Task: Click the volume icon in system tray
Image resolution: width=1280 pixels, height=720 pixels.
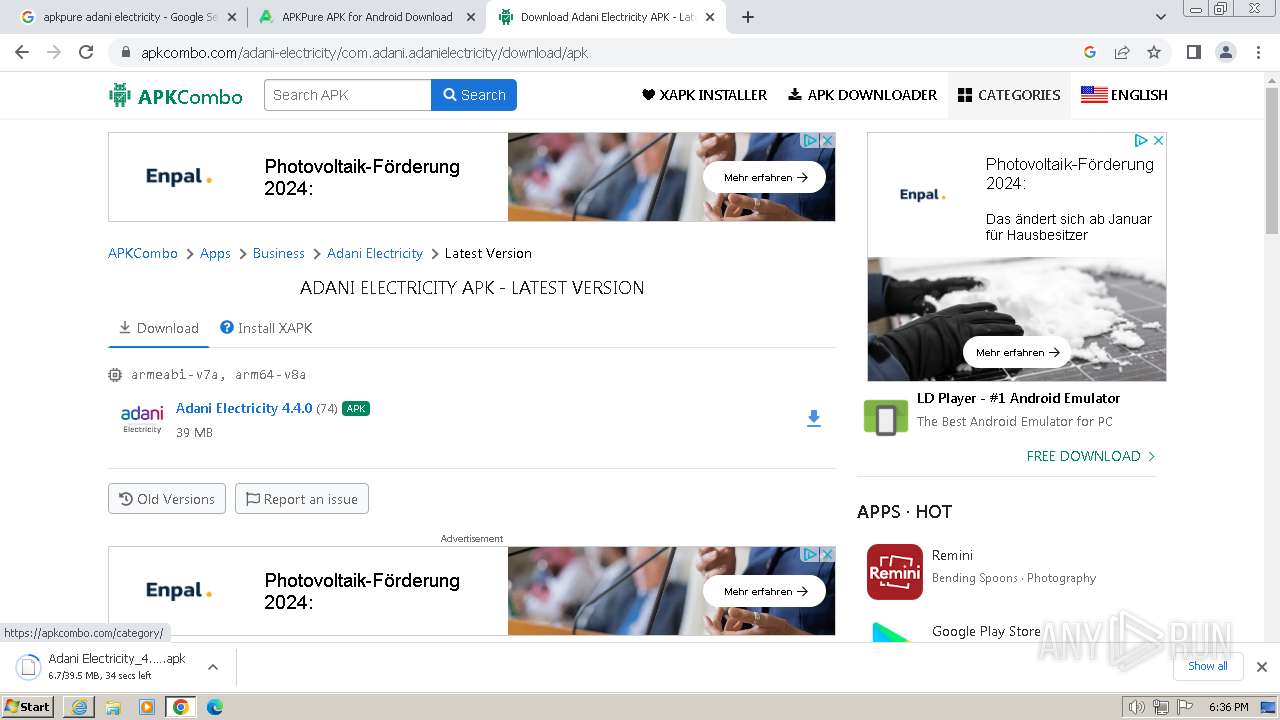Action: [x=1136, y=707]
